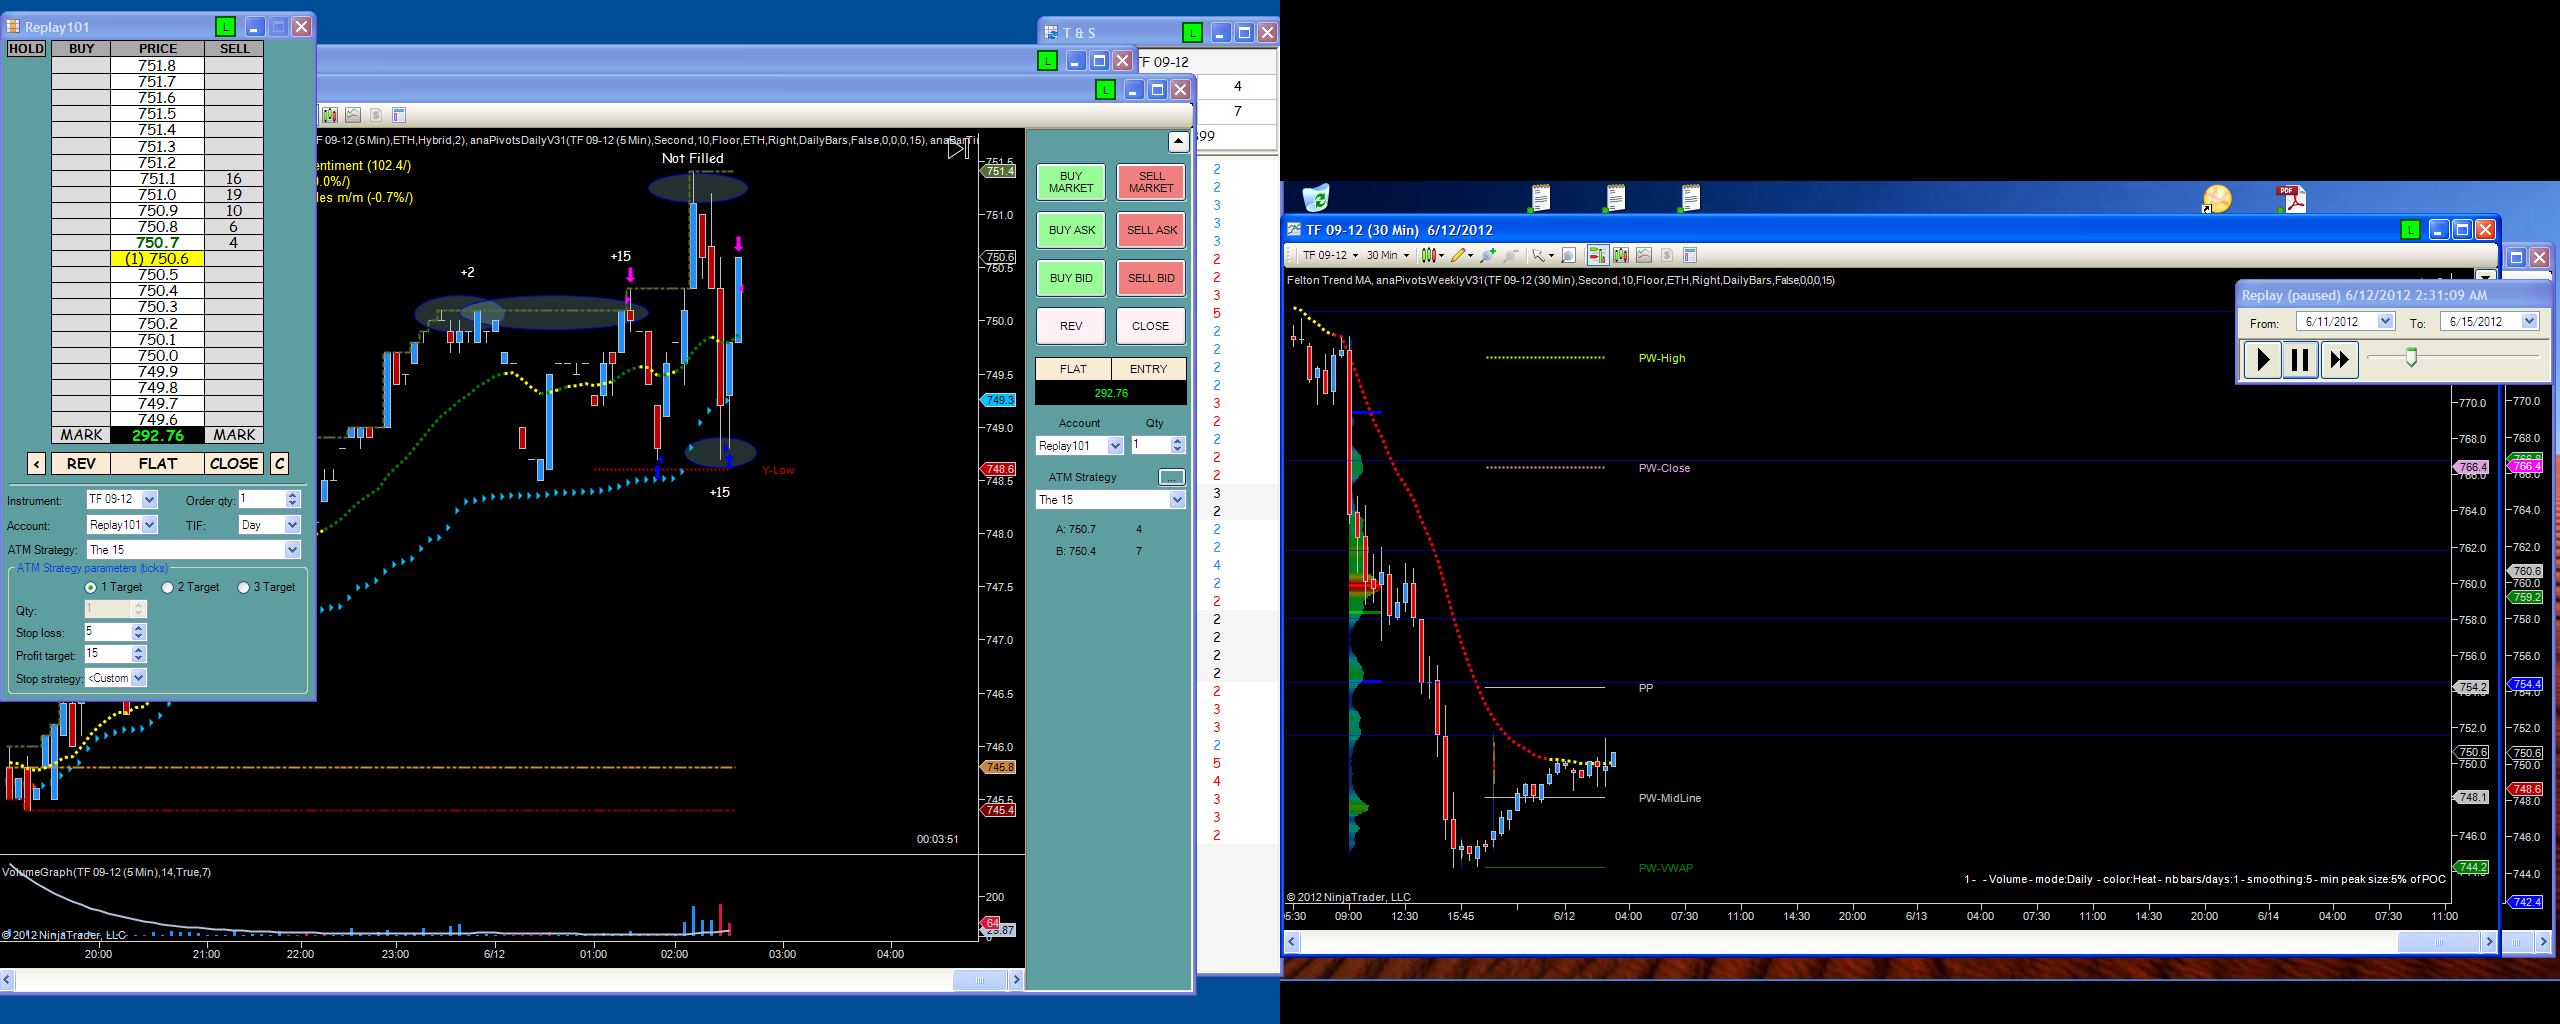The height and width of the screenshot is (1024, 2560).
Task: Open the orange globe desktop shortcut
Action: click(x=2216, y=198)
